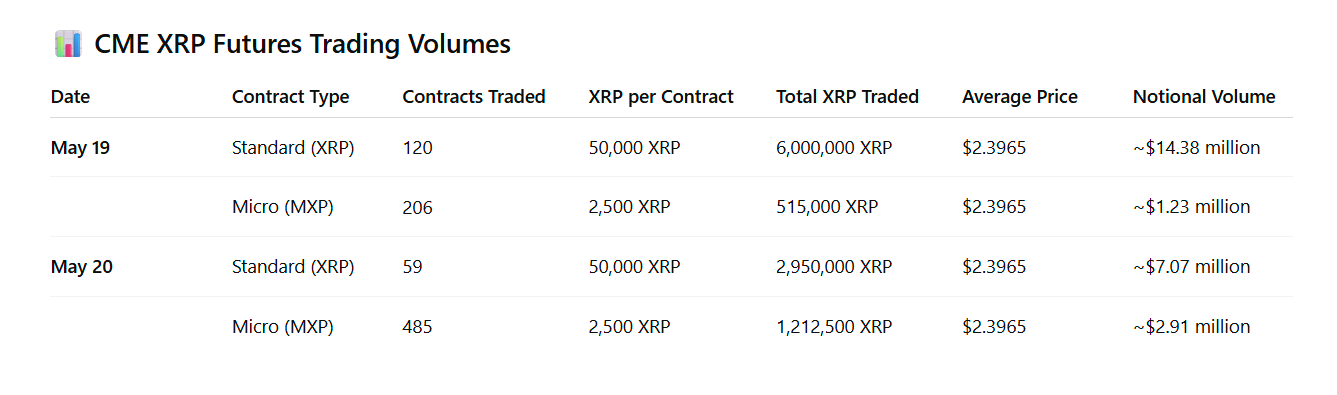Click the ~$2.91 million notional value
The height and width of the screenshot is (395, 1337).
(1191, 327)
